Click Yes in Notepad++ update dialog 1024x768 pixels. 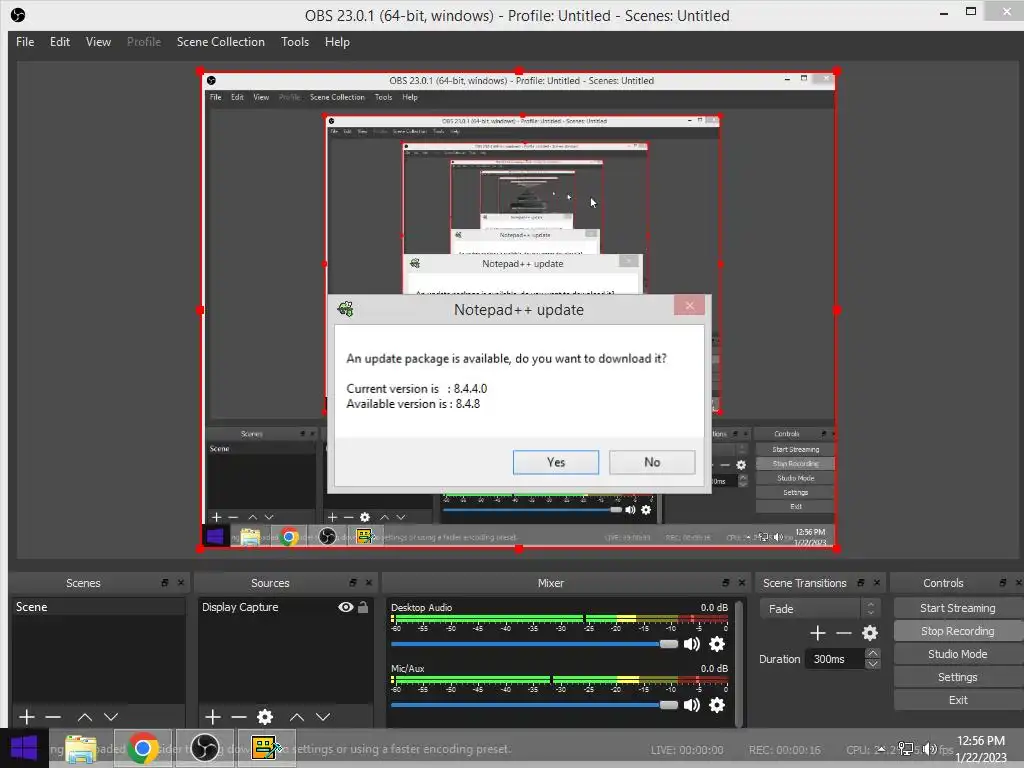(556, 462)
